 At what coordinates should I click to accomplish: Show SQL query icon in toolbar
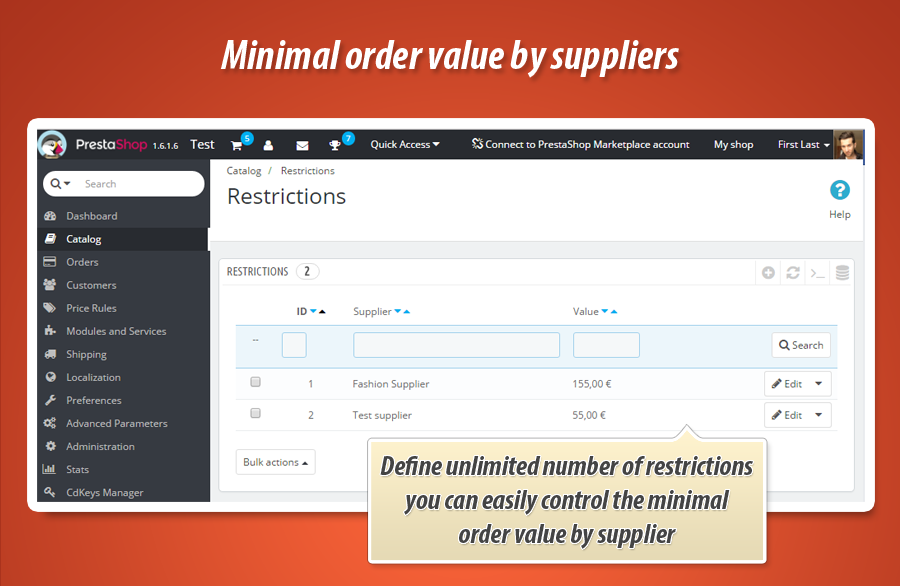click(x=817, y=272)
